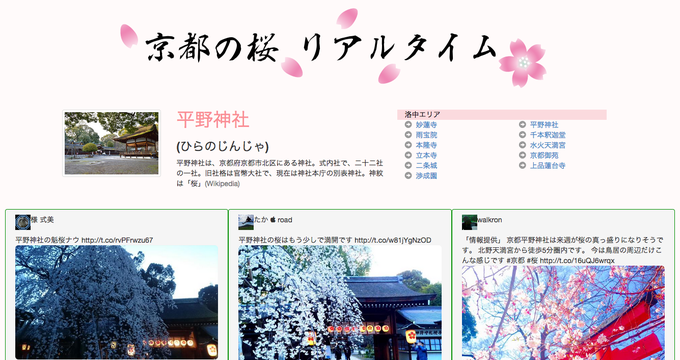Open the 平野神社 link in area list

(544, 125)
